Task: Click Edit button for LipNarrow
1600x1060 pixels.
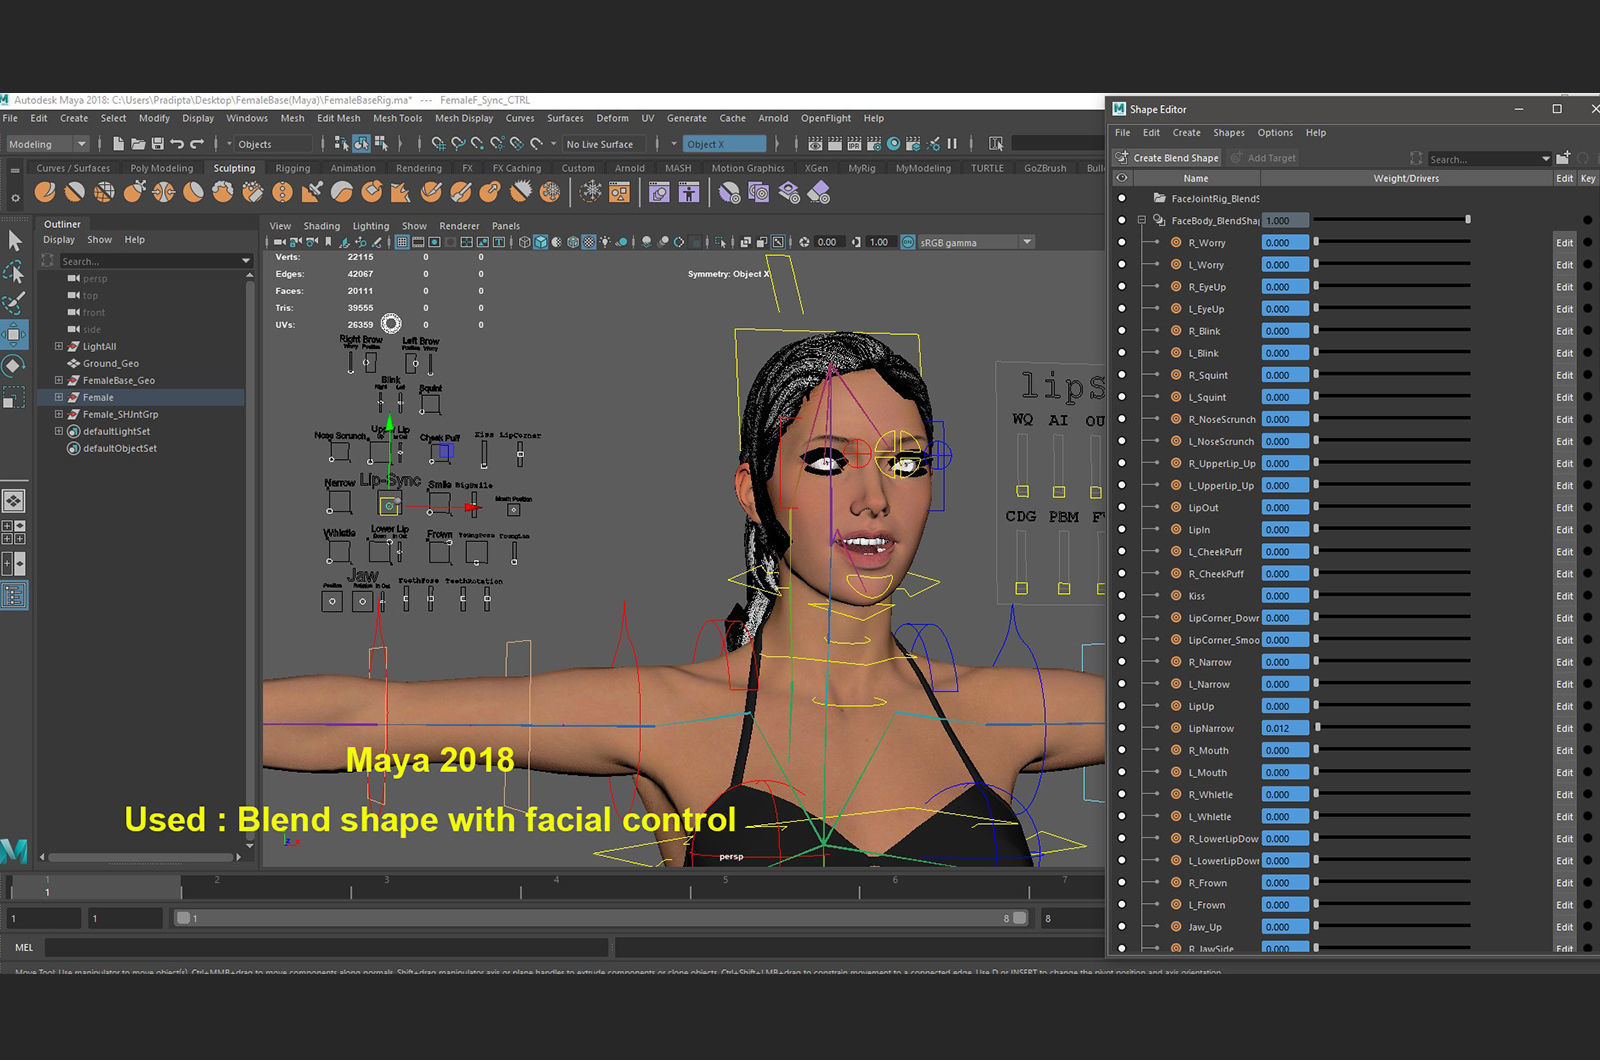Action: coord(1564,728)
